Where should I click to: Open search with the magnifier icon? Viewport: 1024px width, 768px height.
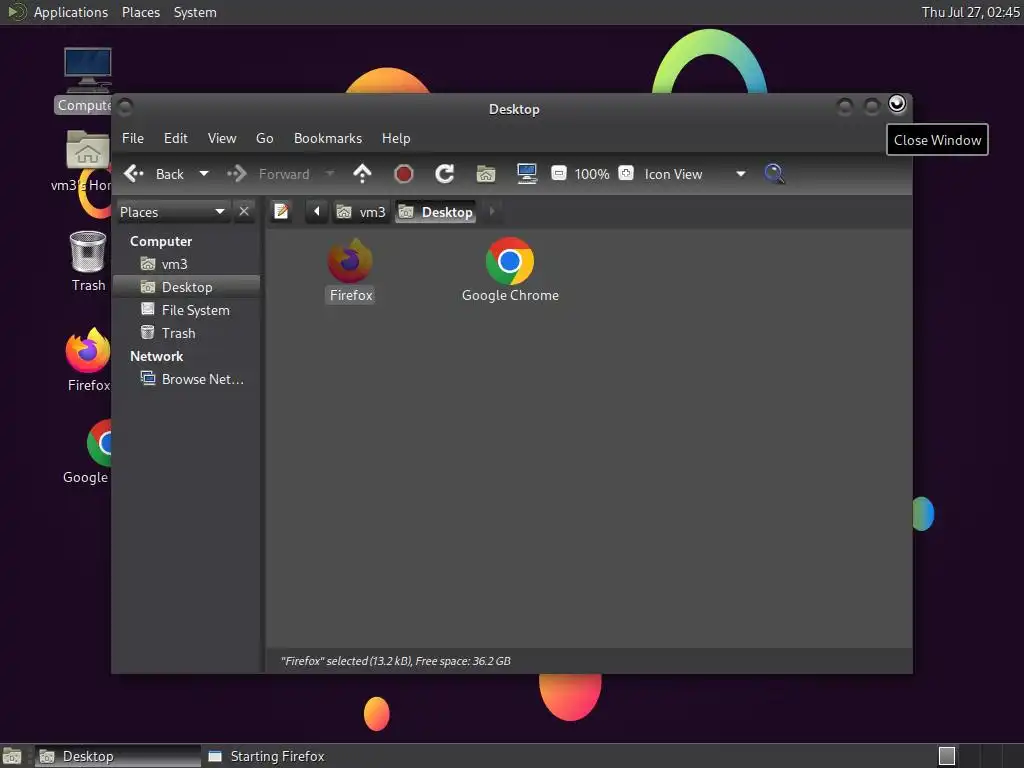(774, 174)
